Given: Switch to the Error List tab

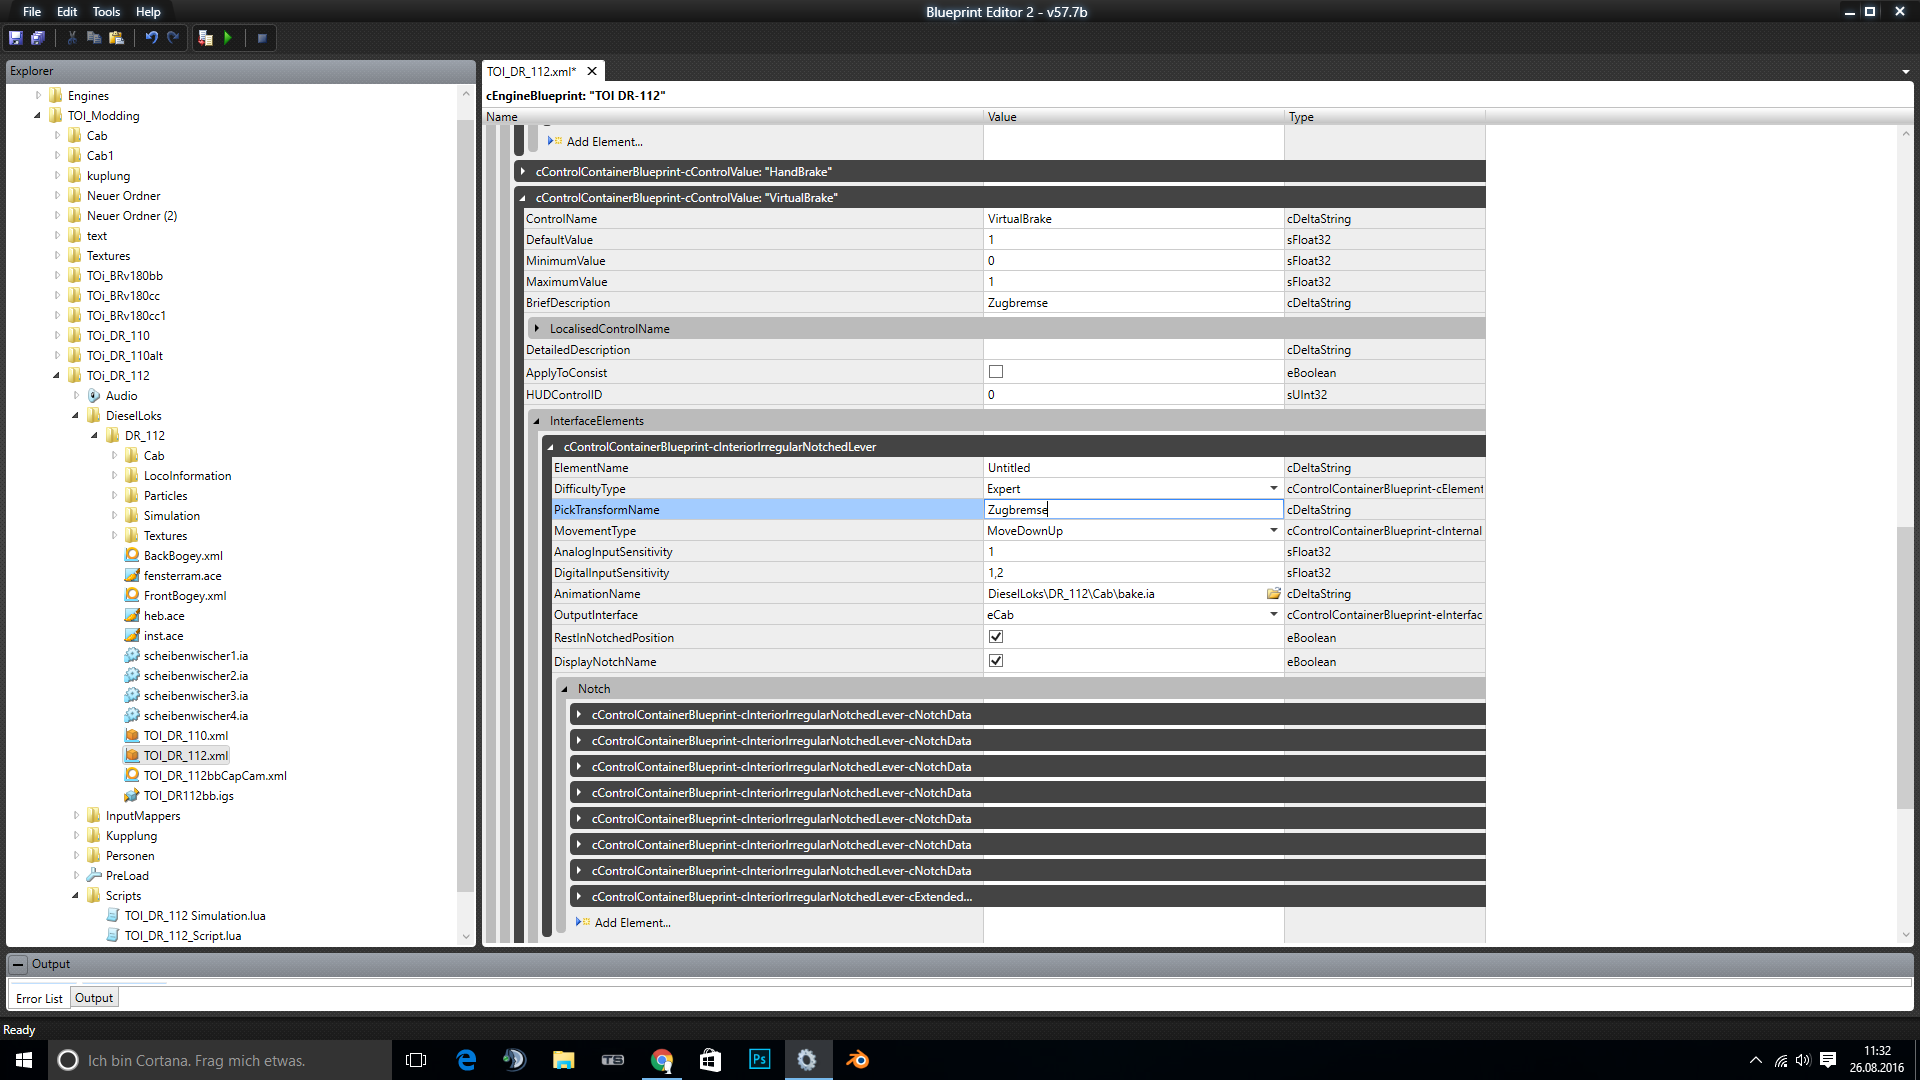Looking at the screenshot, I should pos(39,998).
